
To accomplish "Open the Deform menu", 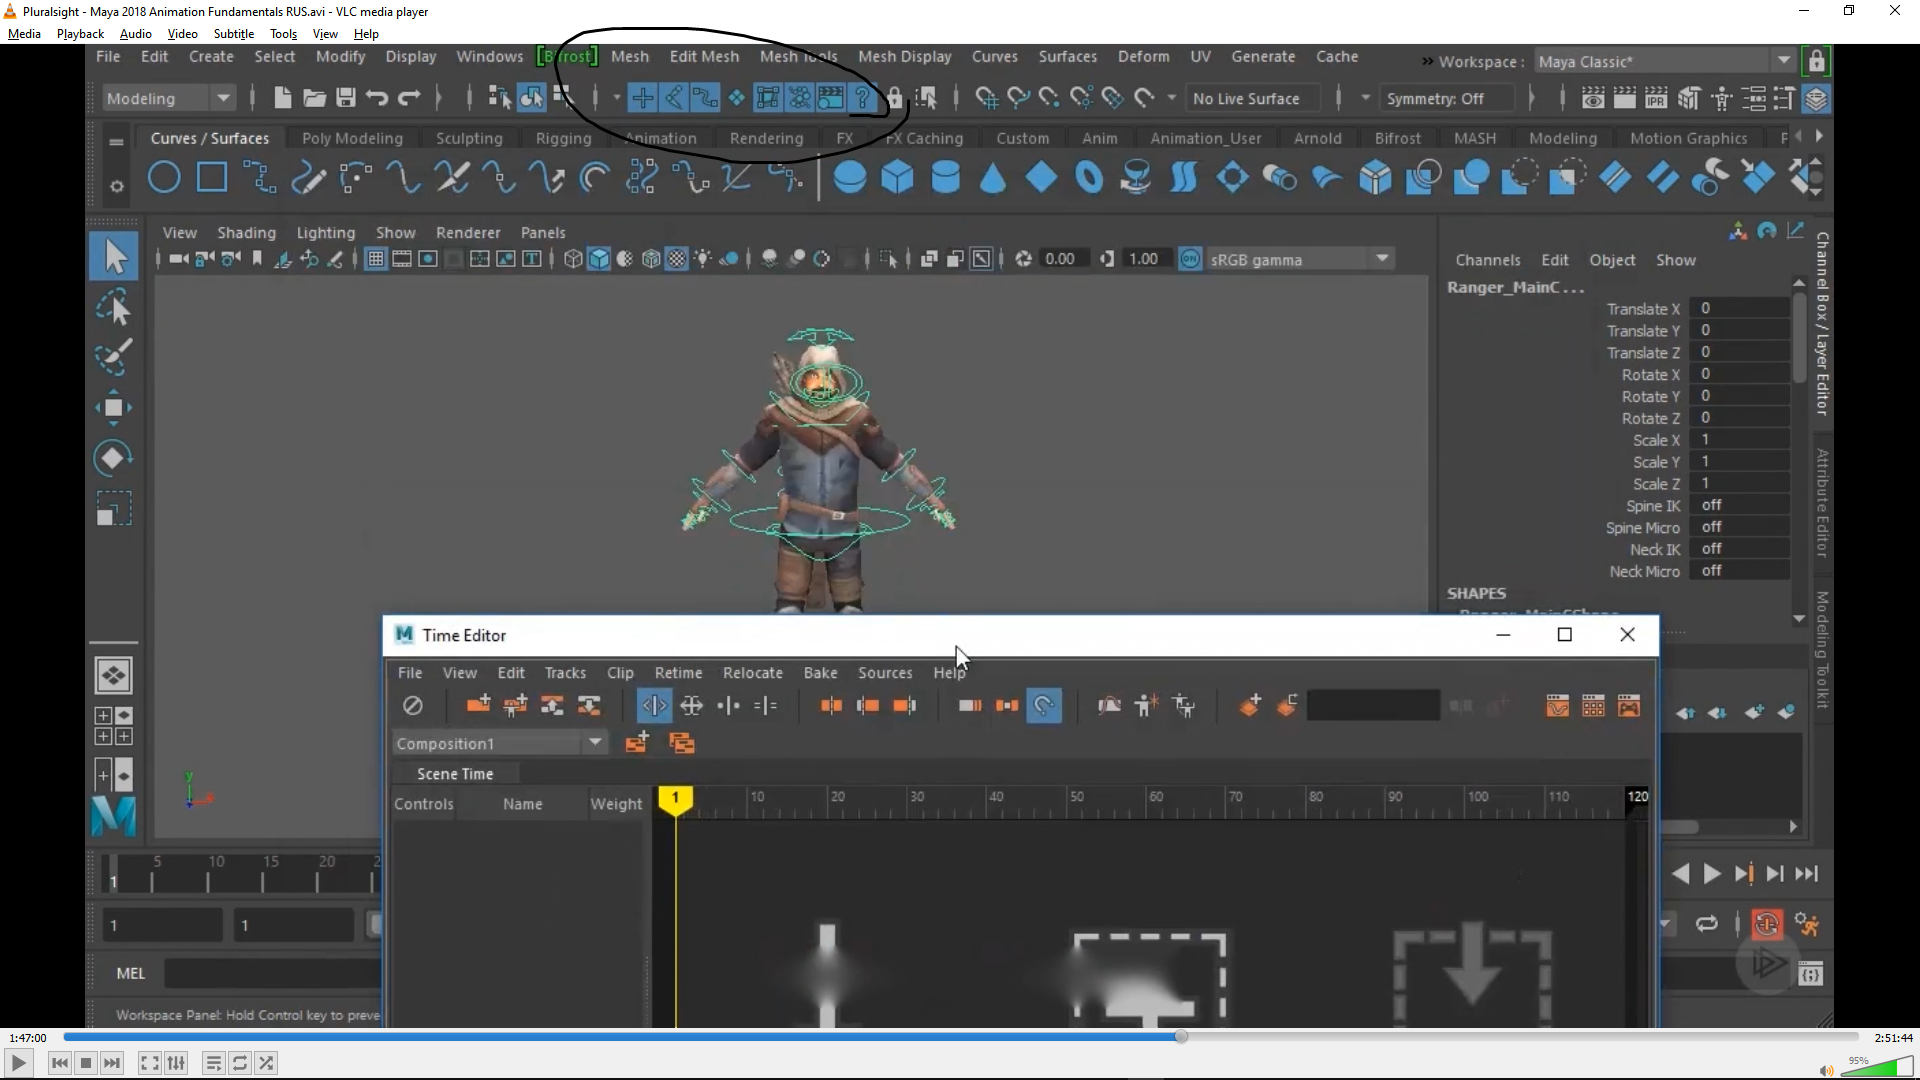I will coord(1143,56).
